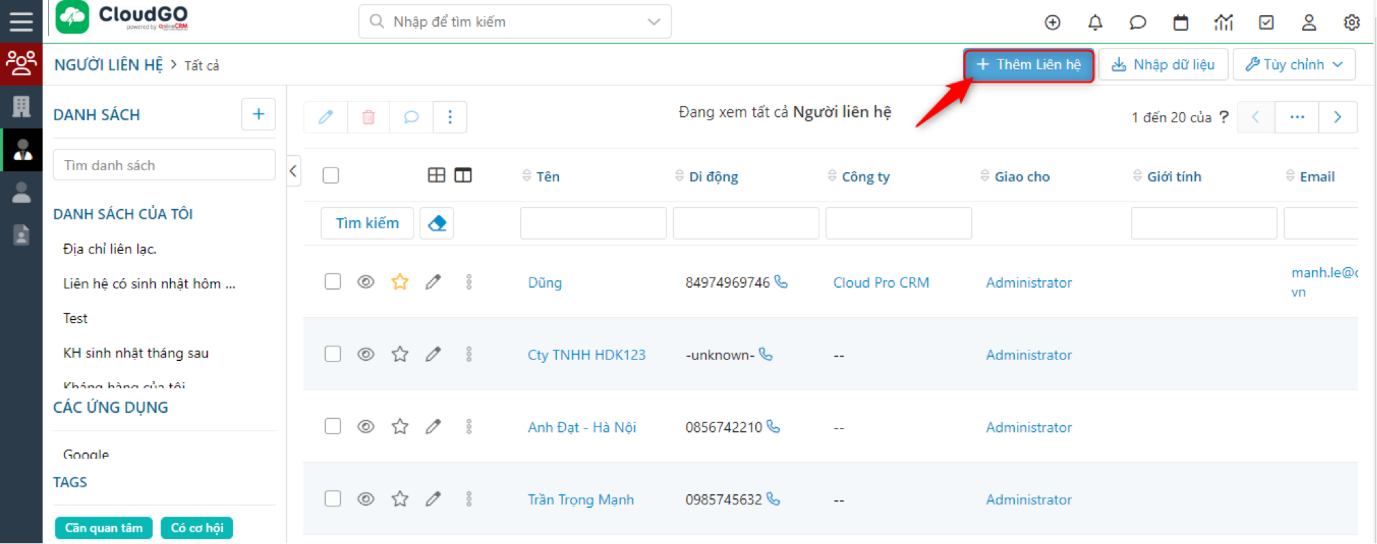The image size is (1377, 544).
Task: Toggle the select all checkbox in header
Action: point(331,176)
